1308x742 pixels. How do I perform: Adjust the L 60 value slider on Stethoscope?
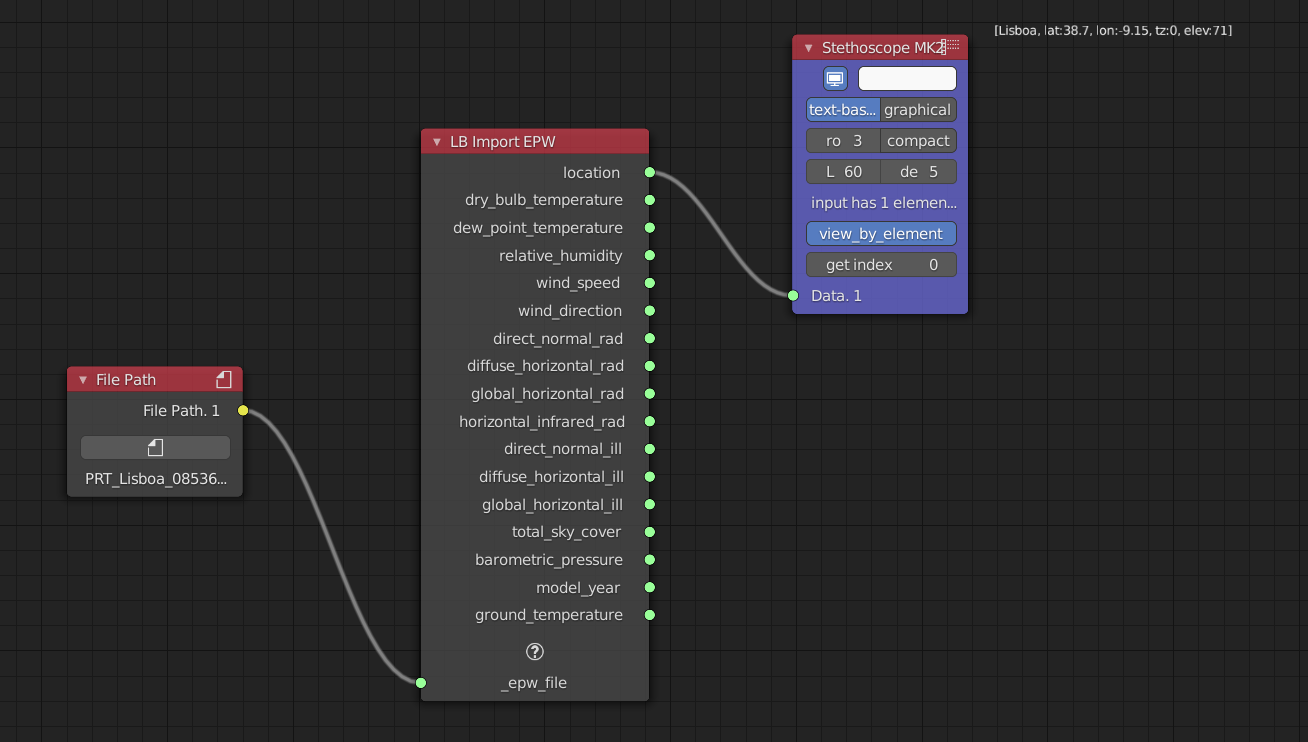coord(843,171)
